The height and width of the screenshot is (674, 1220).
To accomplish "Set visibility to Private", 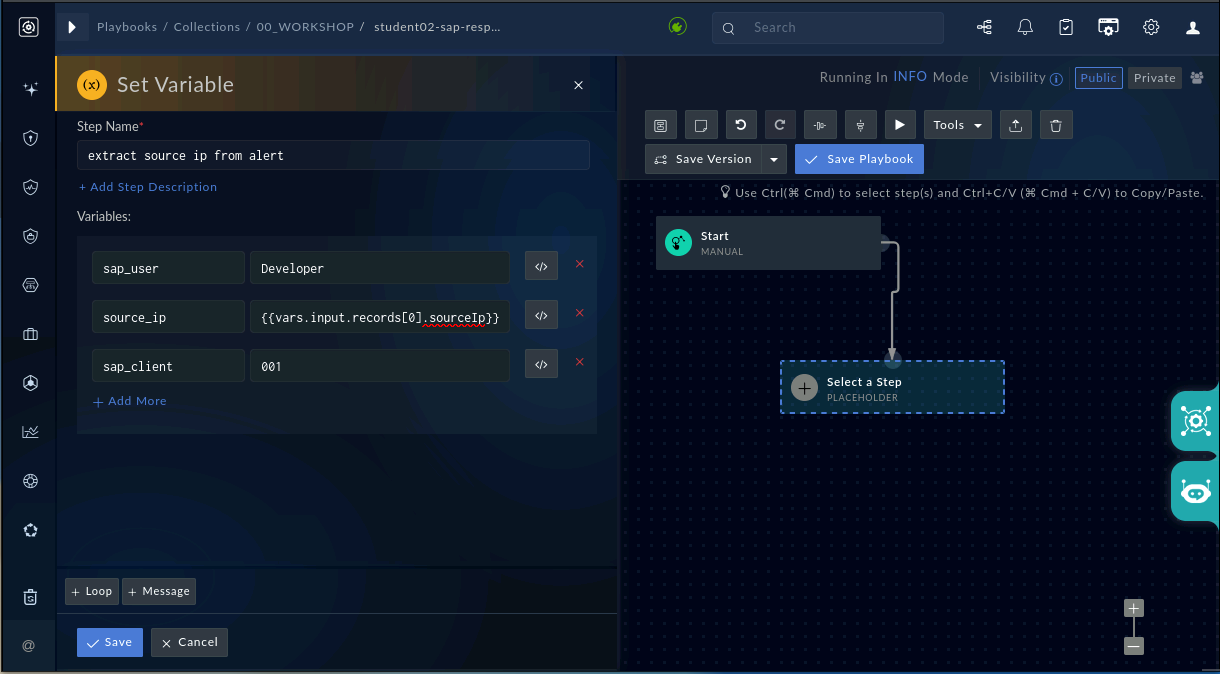I will 1155,78.
